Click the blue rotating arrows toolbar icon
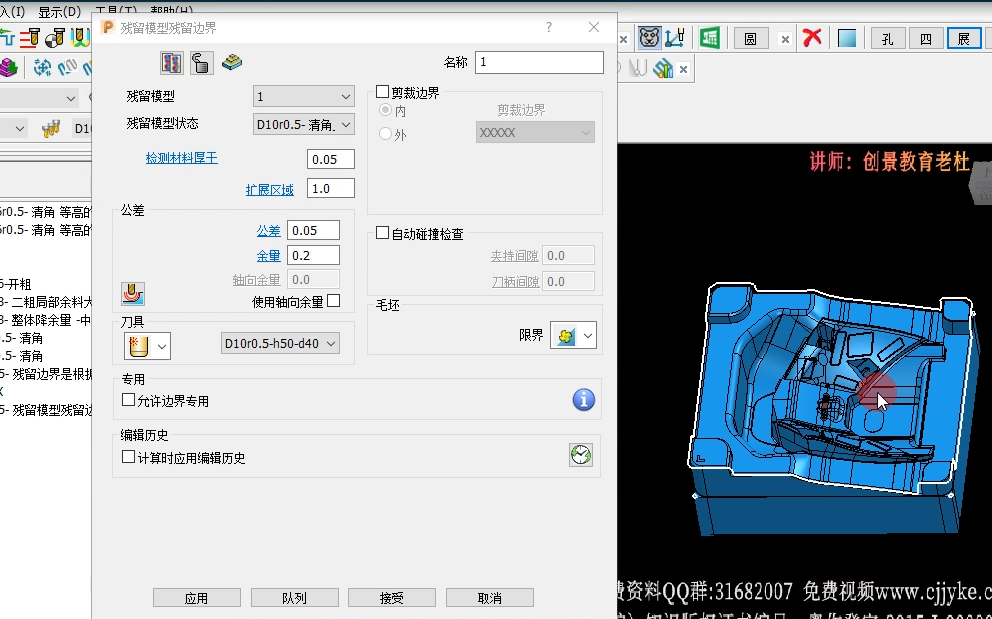This screenshot has width=992, height=619. tap(42, 67)
